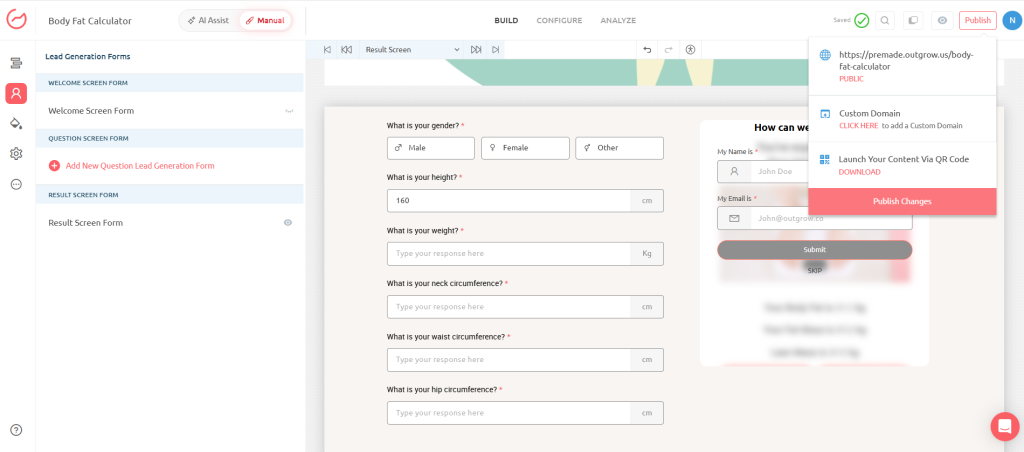Open the help question mark icon
The height and width of the screenshot is (452, 1024).
[16, 430]
